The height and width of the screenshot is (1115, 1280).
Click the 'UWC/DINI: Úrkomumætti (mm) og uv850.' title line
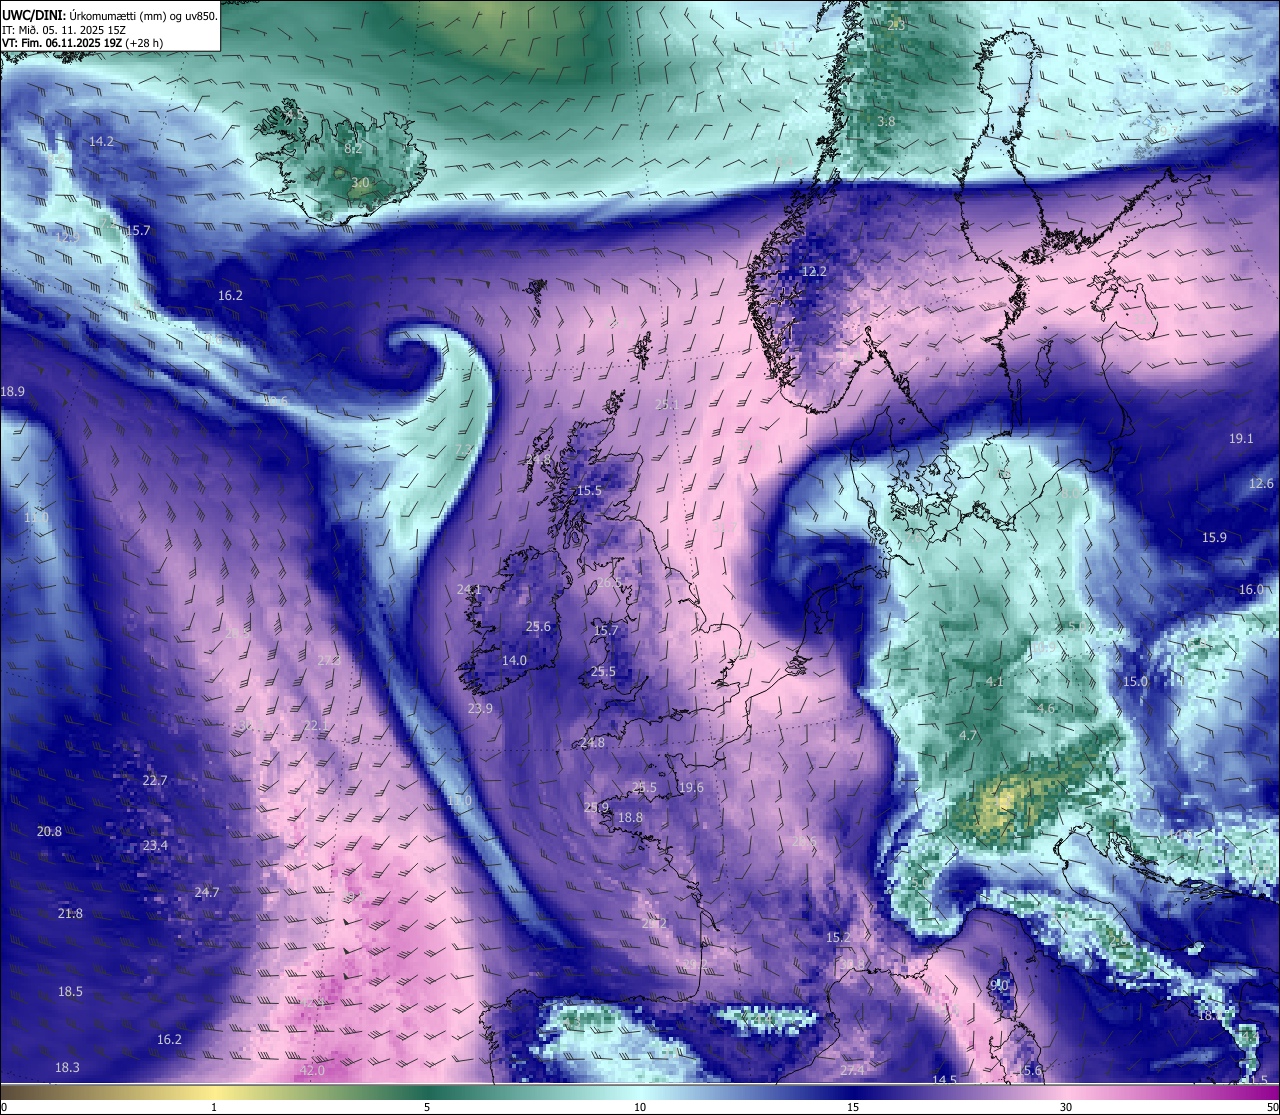pyautogui.click(x=110, y=16)
